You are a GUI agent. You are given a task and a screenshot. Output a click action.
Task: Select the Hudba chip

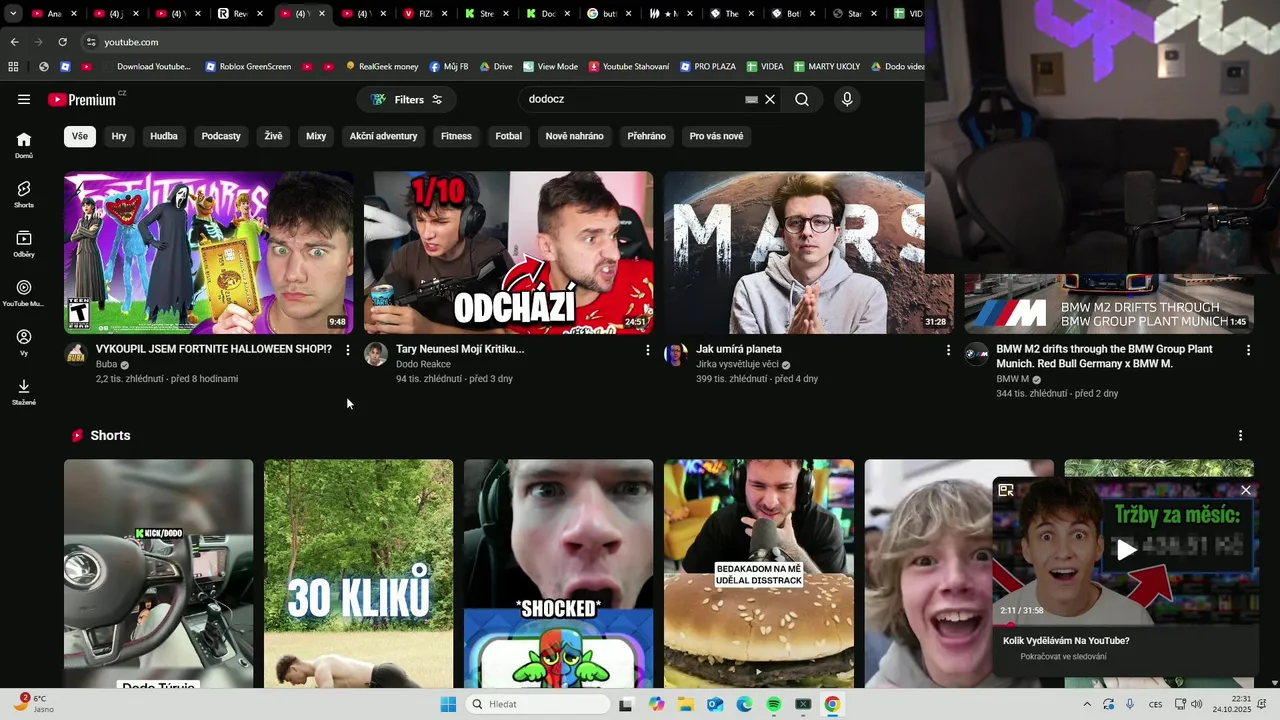pos(164,136)
